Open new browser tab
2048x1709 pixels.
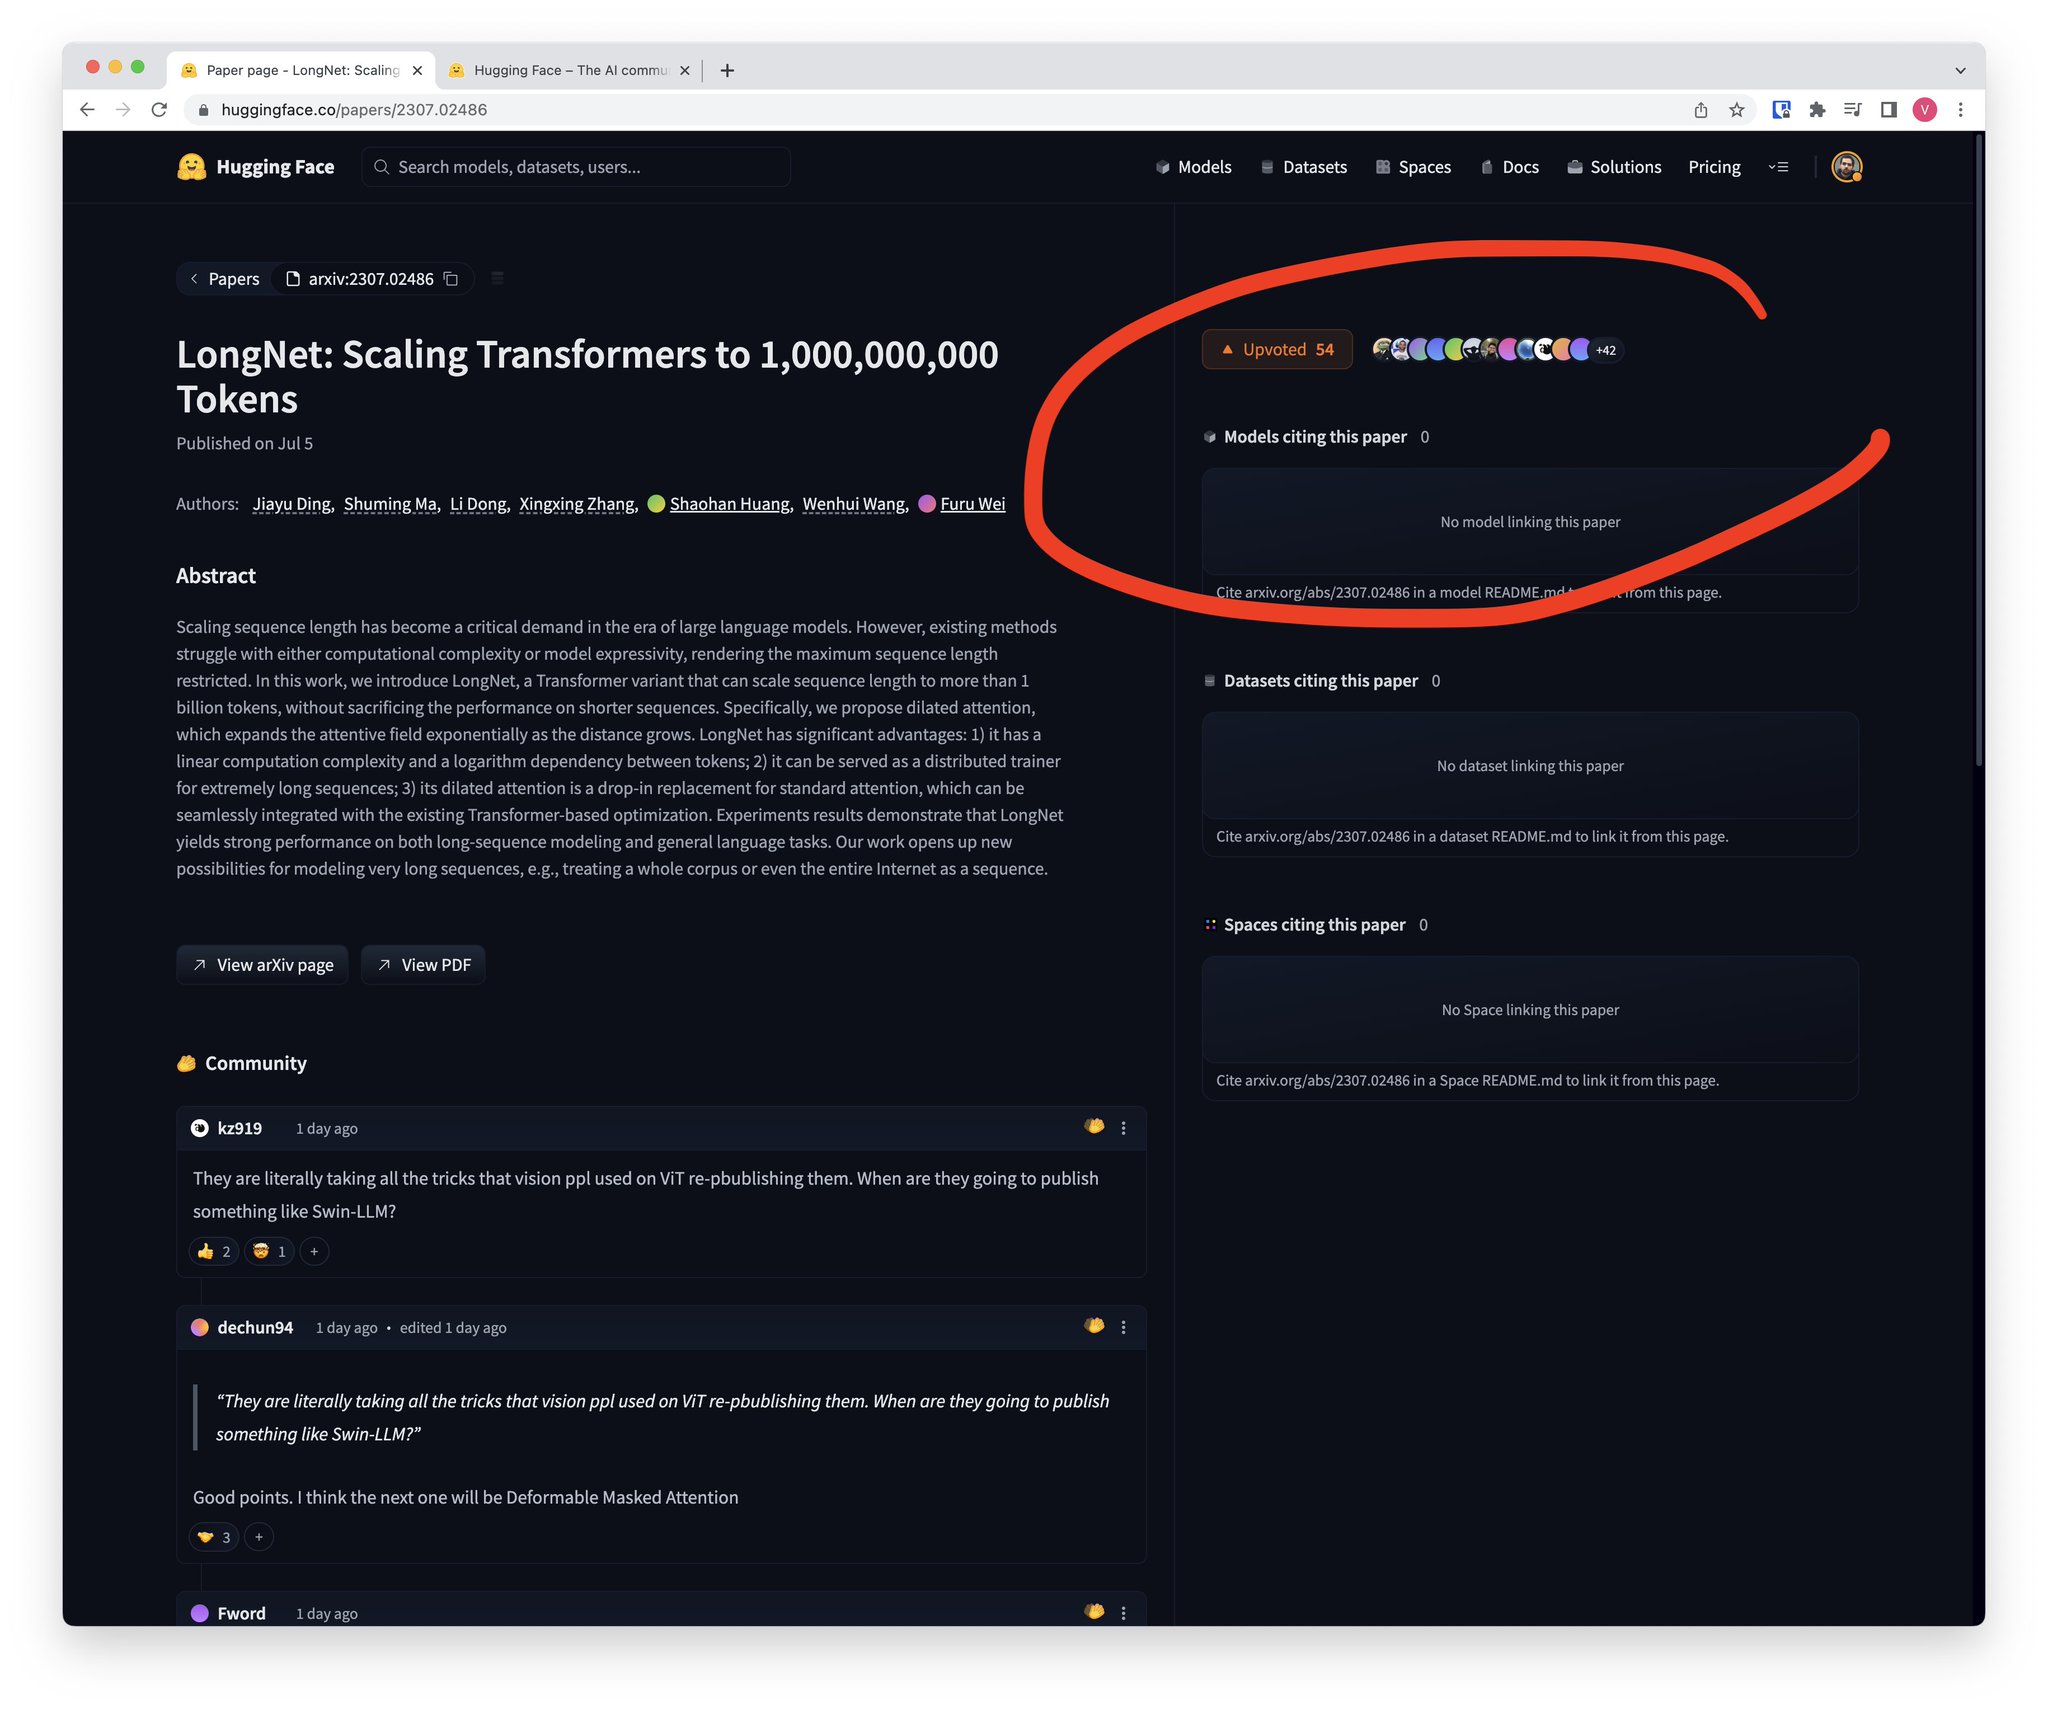727,70
